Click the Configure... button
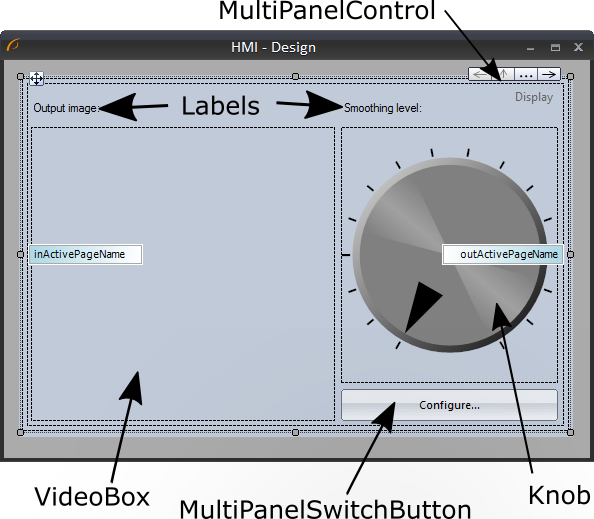Image resolution: width=594 pixels, height=519 pixels. [x=449, y=405]
